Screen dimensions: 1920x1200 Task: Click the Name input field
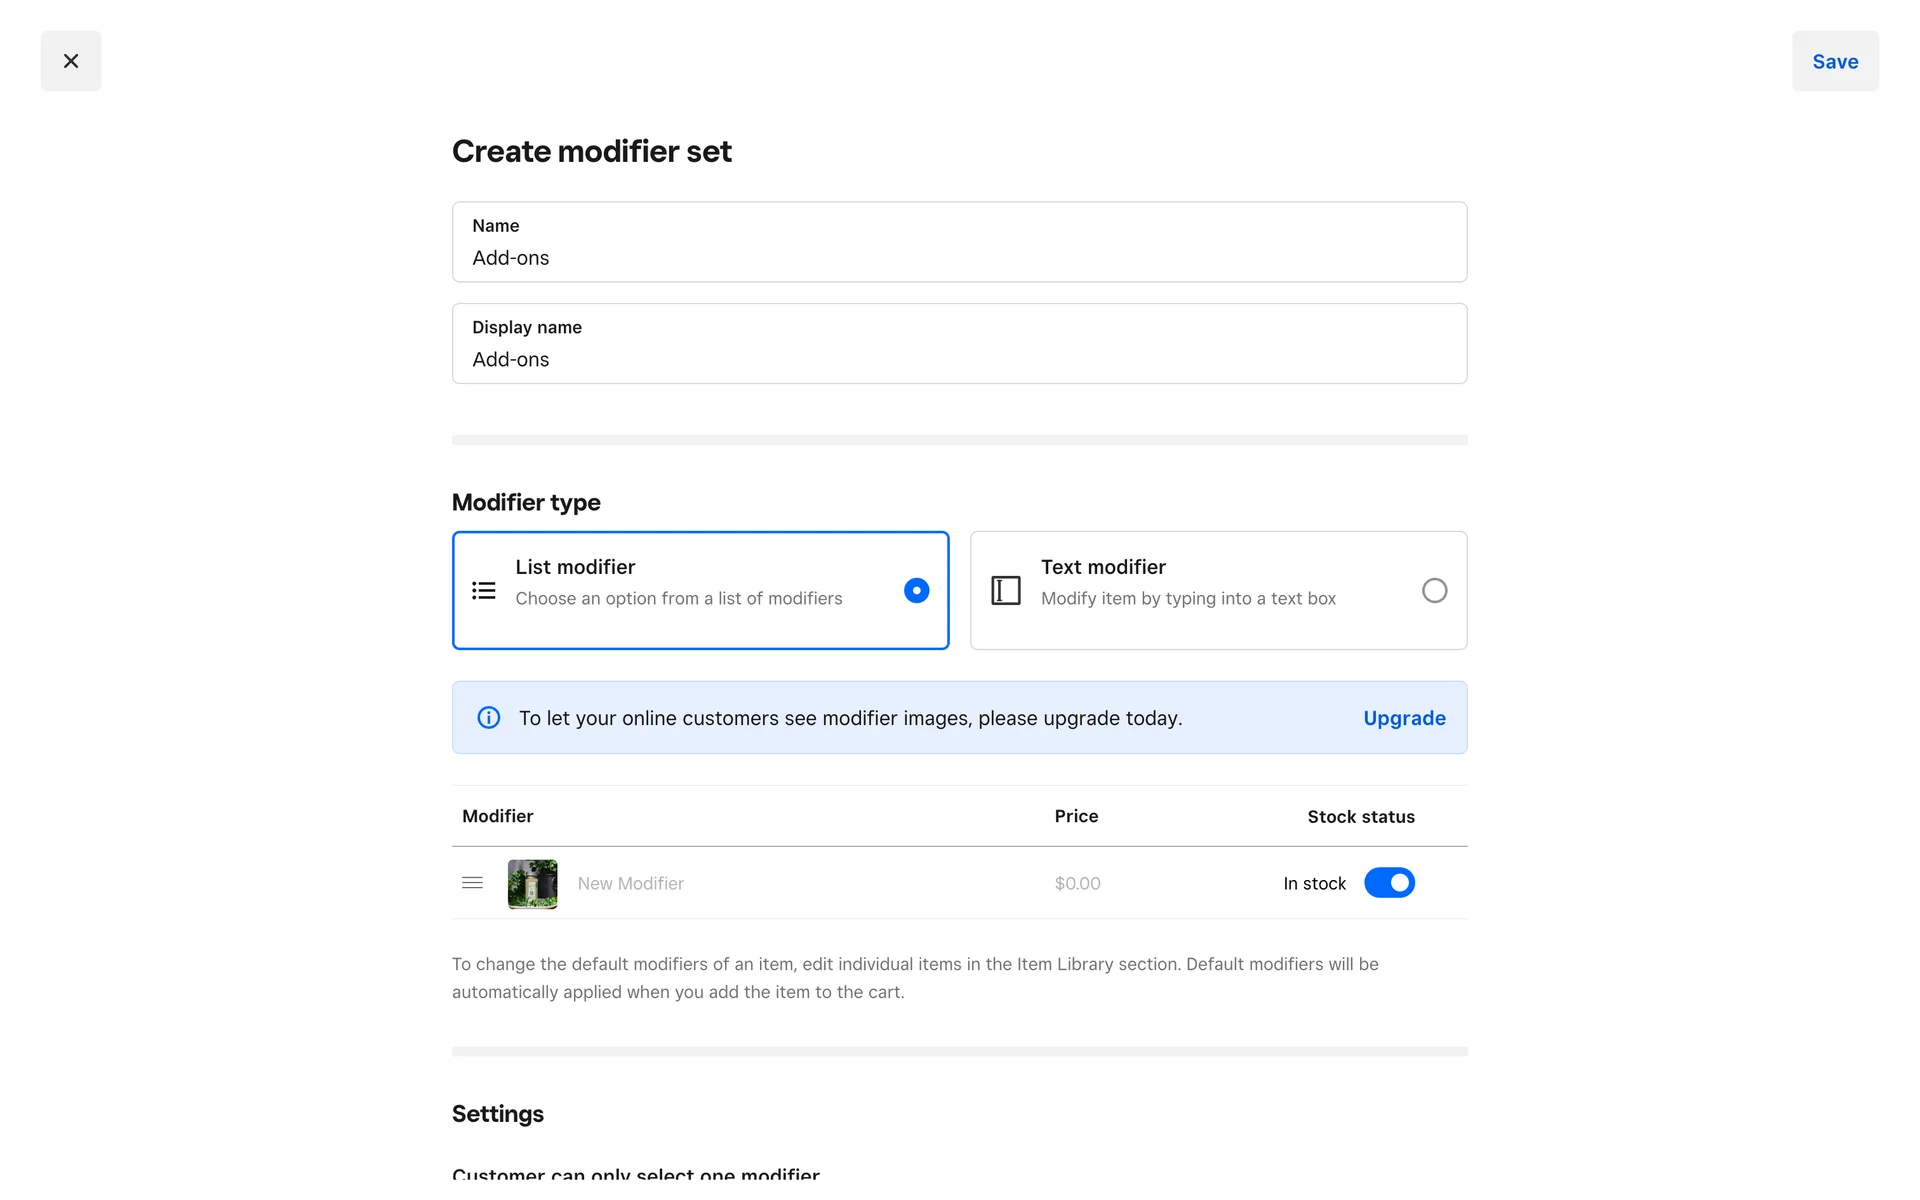point(958,257)
